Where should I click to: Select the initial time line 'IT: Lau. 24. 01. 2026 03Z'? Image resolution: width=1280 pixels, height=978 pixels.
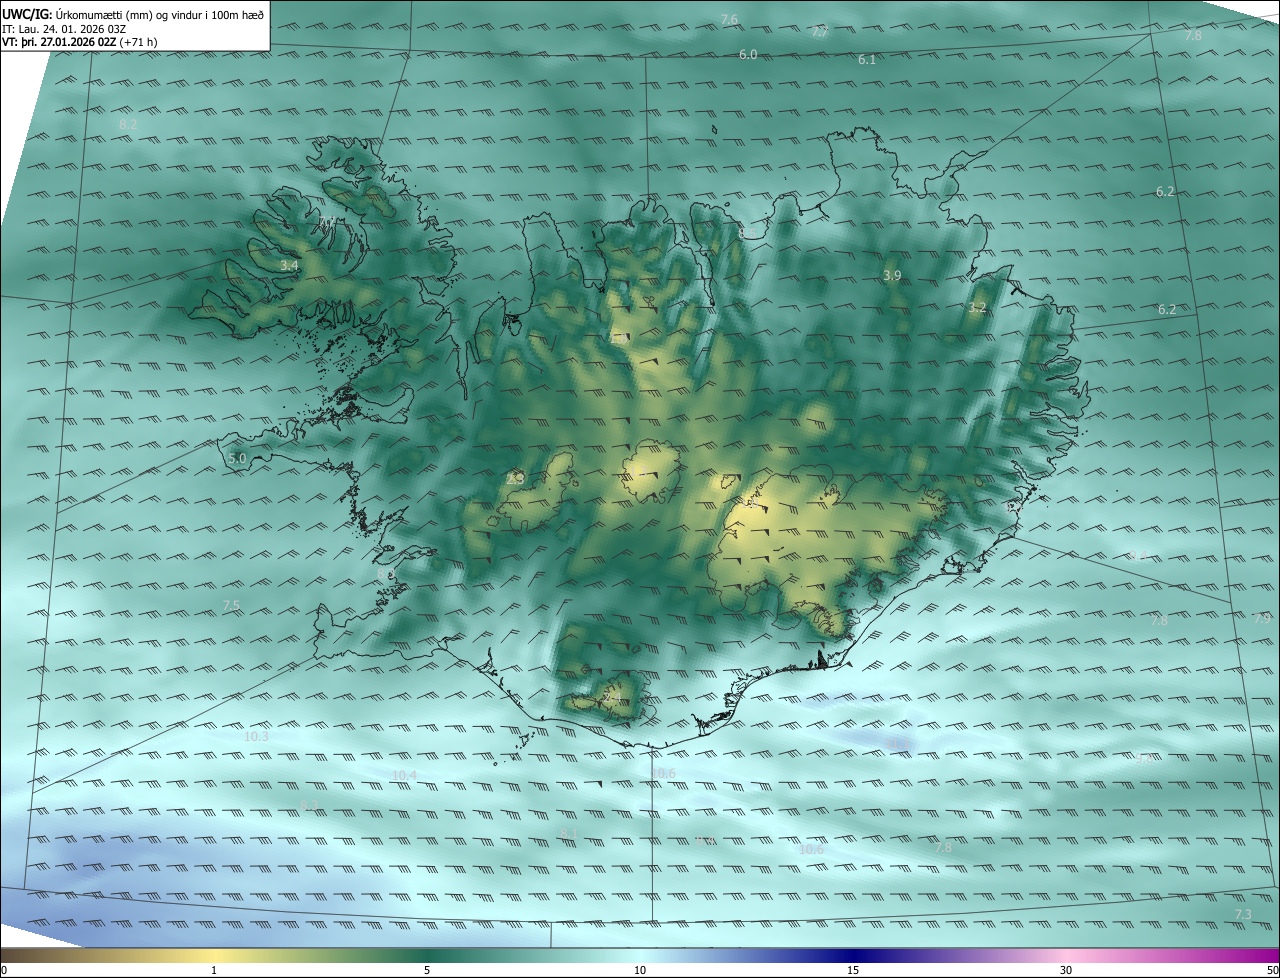coord(64,28)
